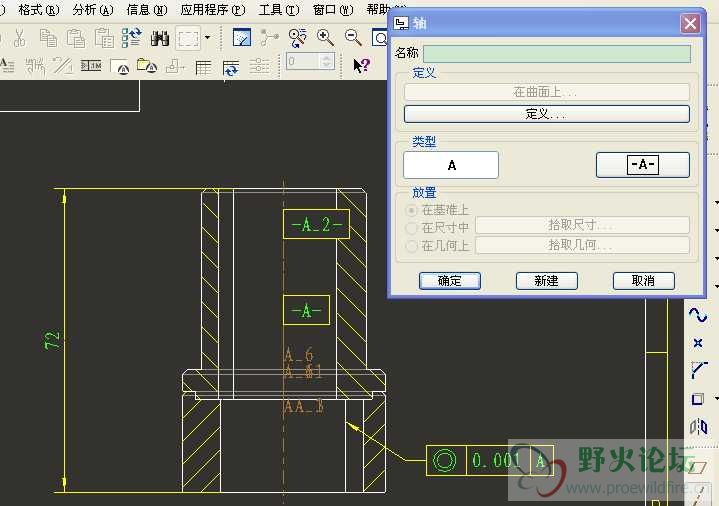Select the -A- datum tag in drawing
This screenshot has height=506, width=719.
(x=306, y=311)
